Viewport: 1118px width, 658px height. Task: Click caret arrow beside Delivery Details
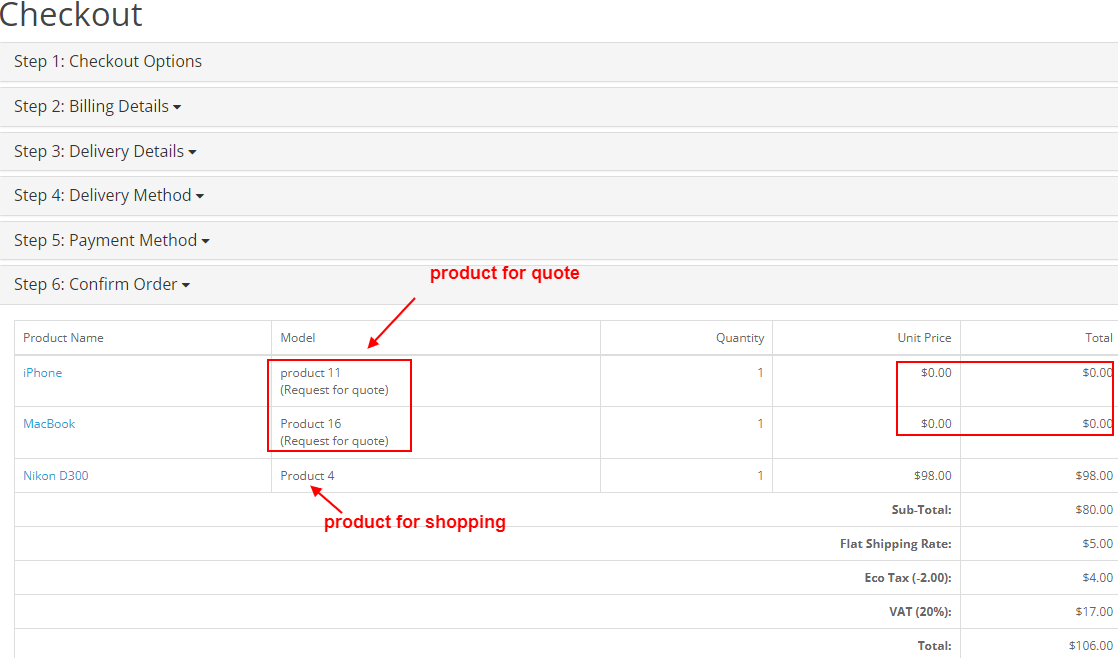[x=192, y=153]
